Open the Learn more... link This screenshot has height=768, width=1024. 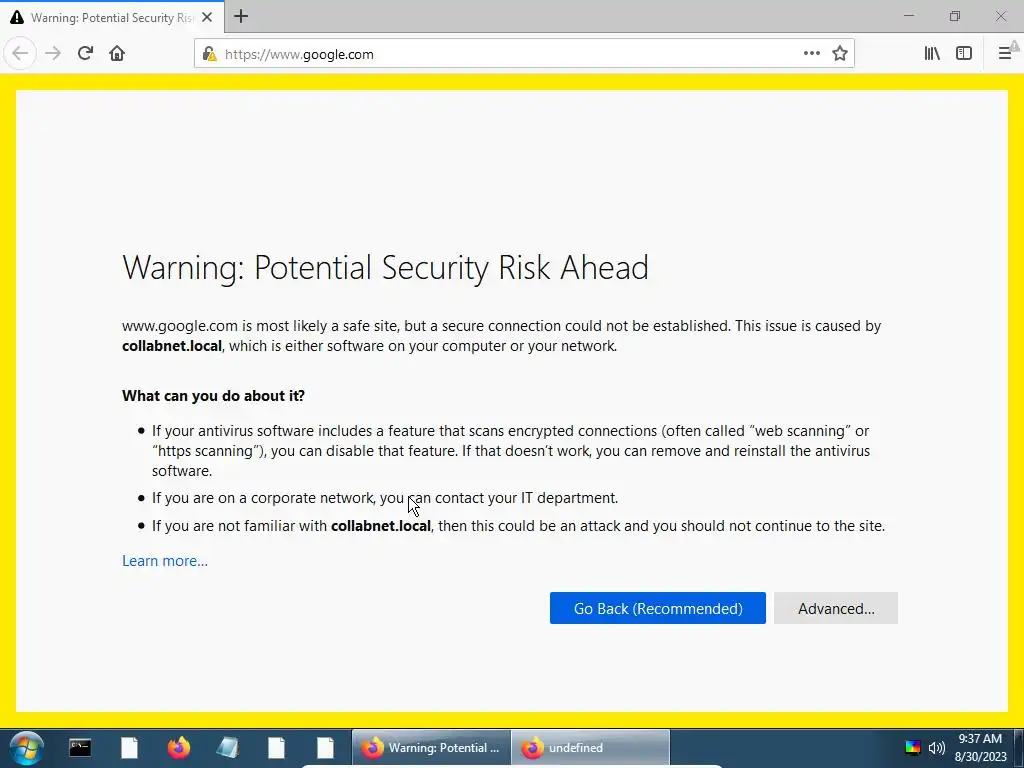[x=165, y=561]
